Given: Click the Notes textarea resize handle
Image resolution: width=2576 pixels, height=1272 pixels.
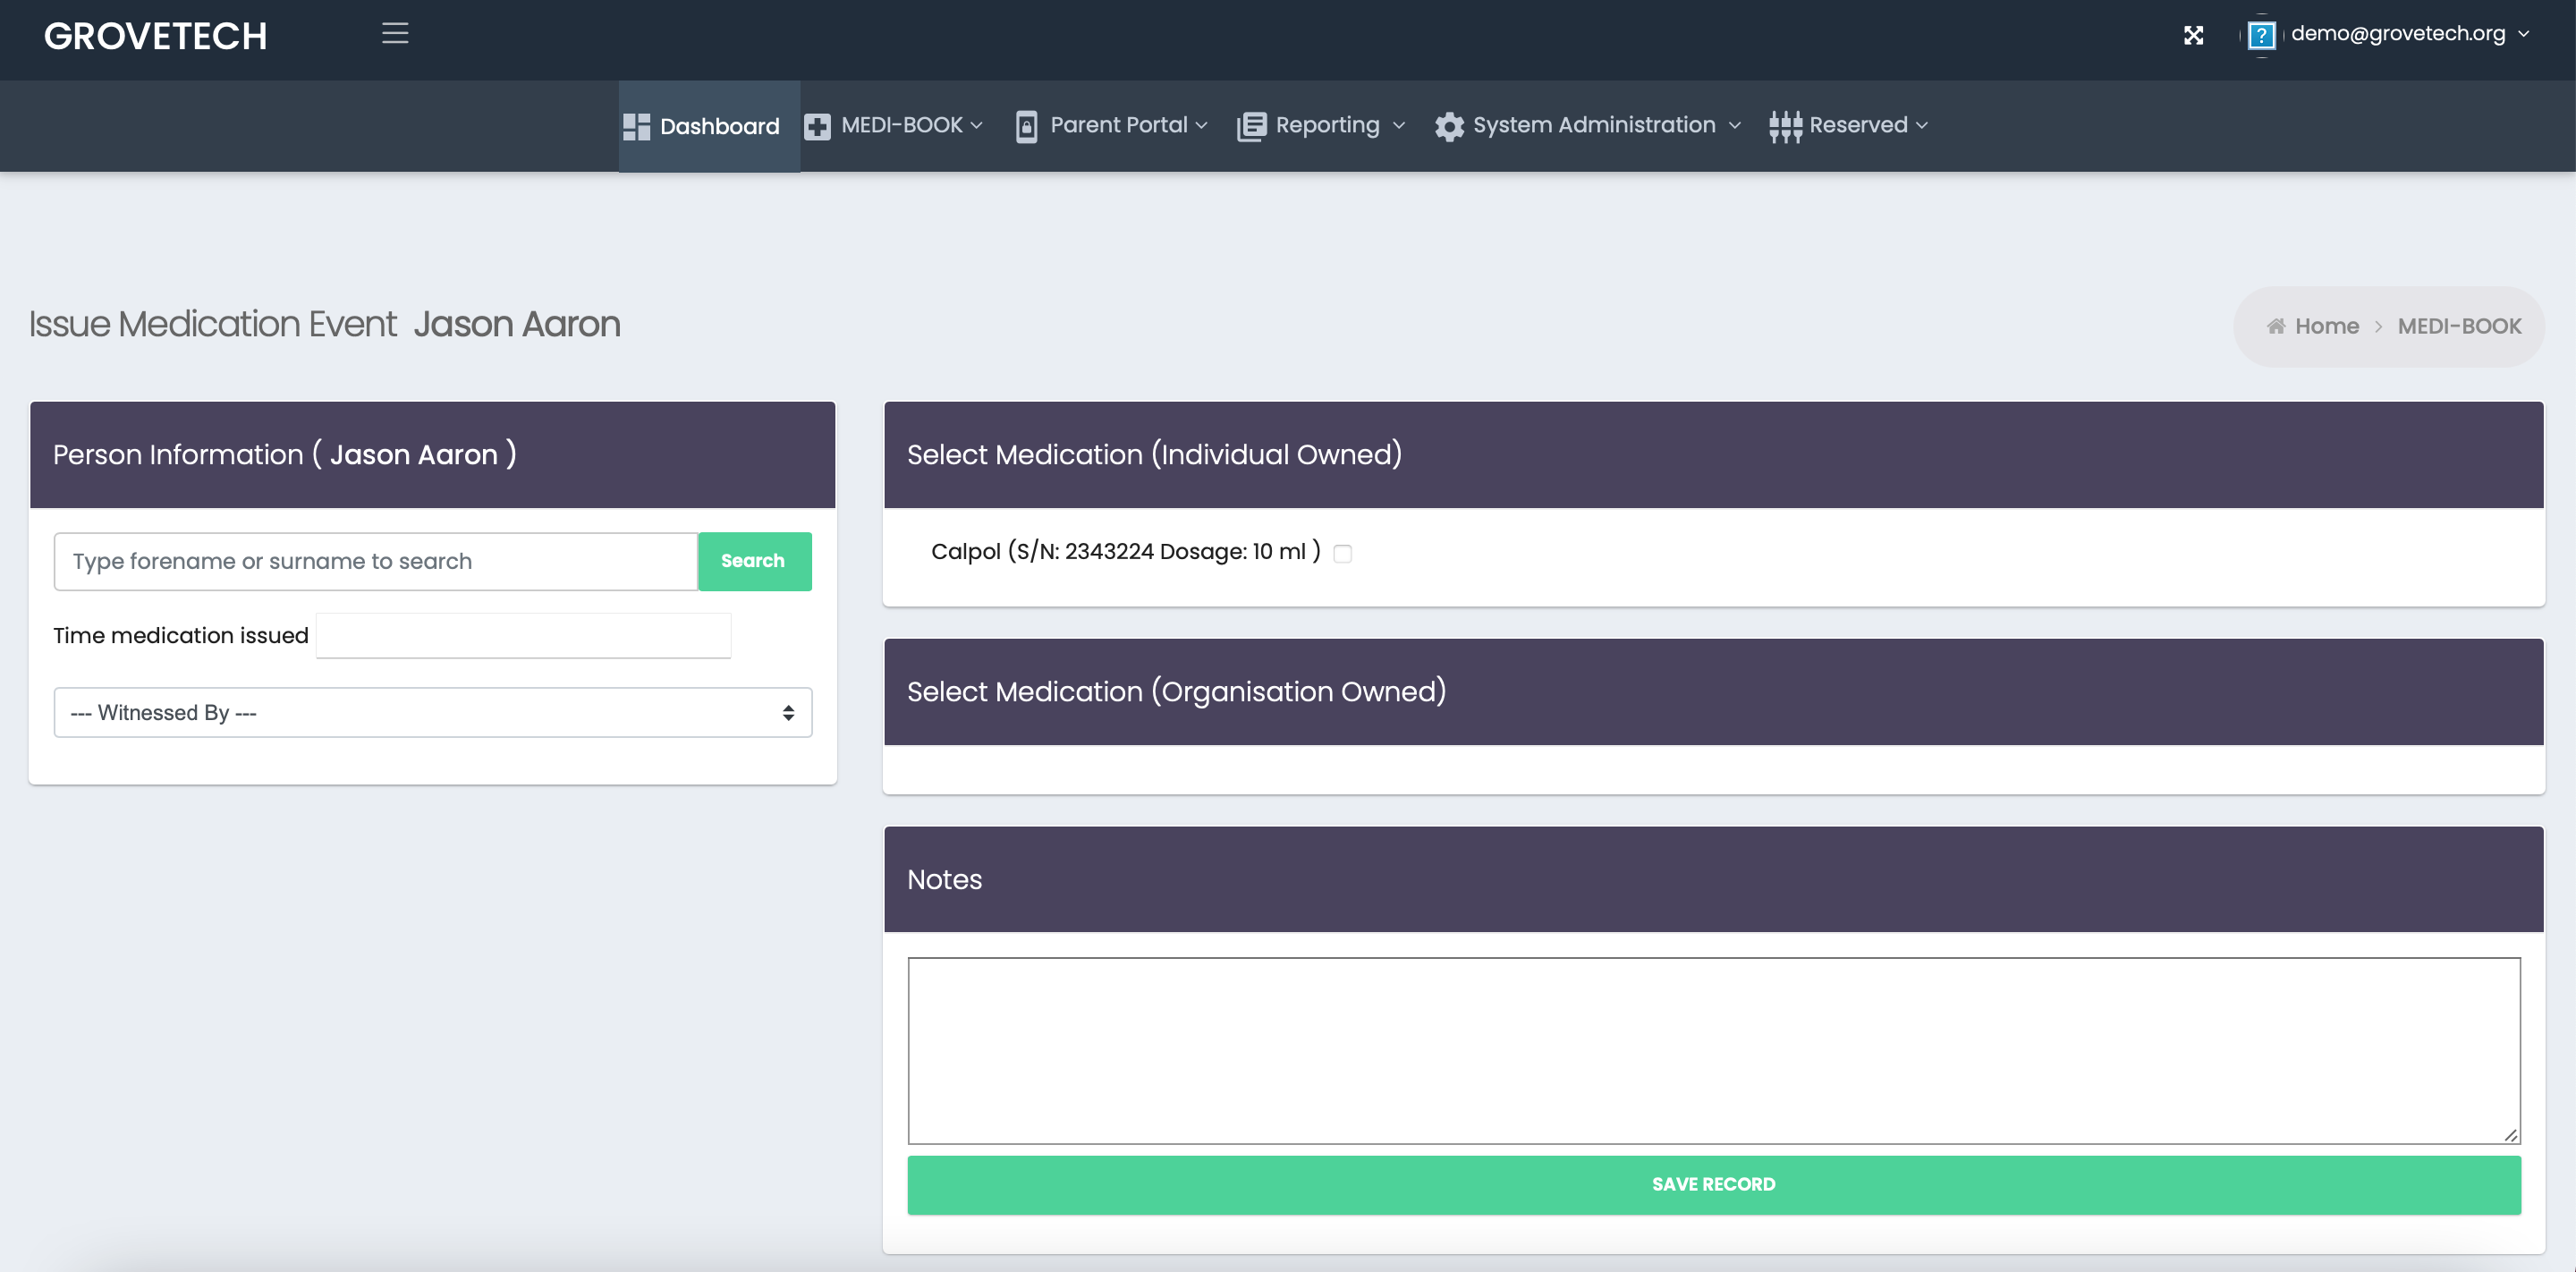Looking at the screenshot, I should 2510,1134.
